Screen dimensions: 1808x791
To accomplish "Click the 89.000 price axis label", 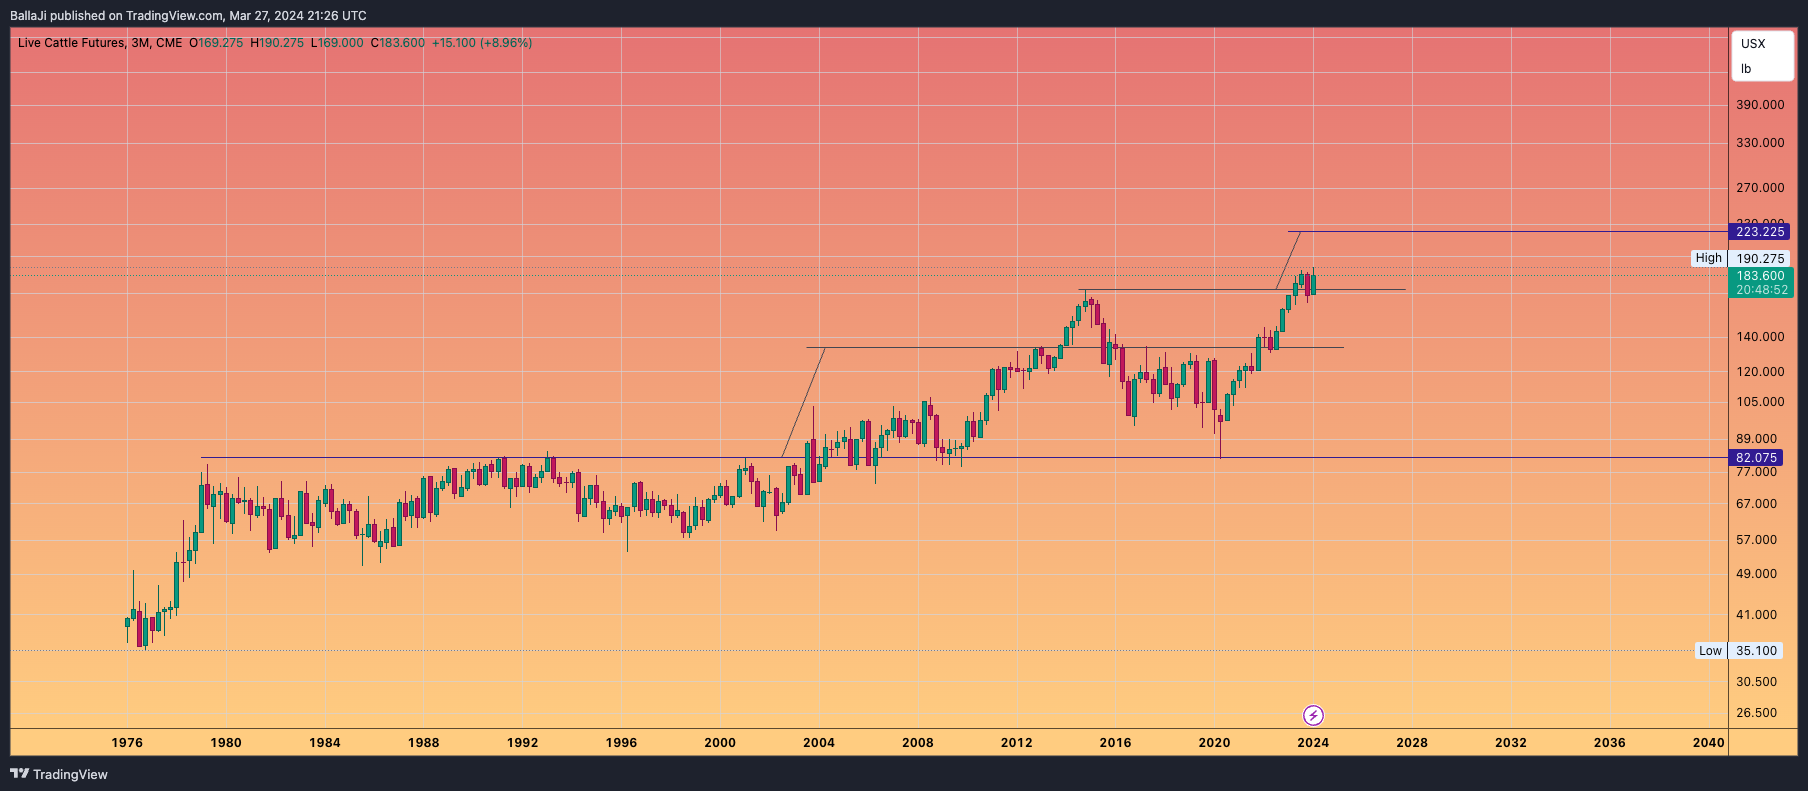I will click(x=1757, y=439).
